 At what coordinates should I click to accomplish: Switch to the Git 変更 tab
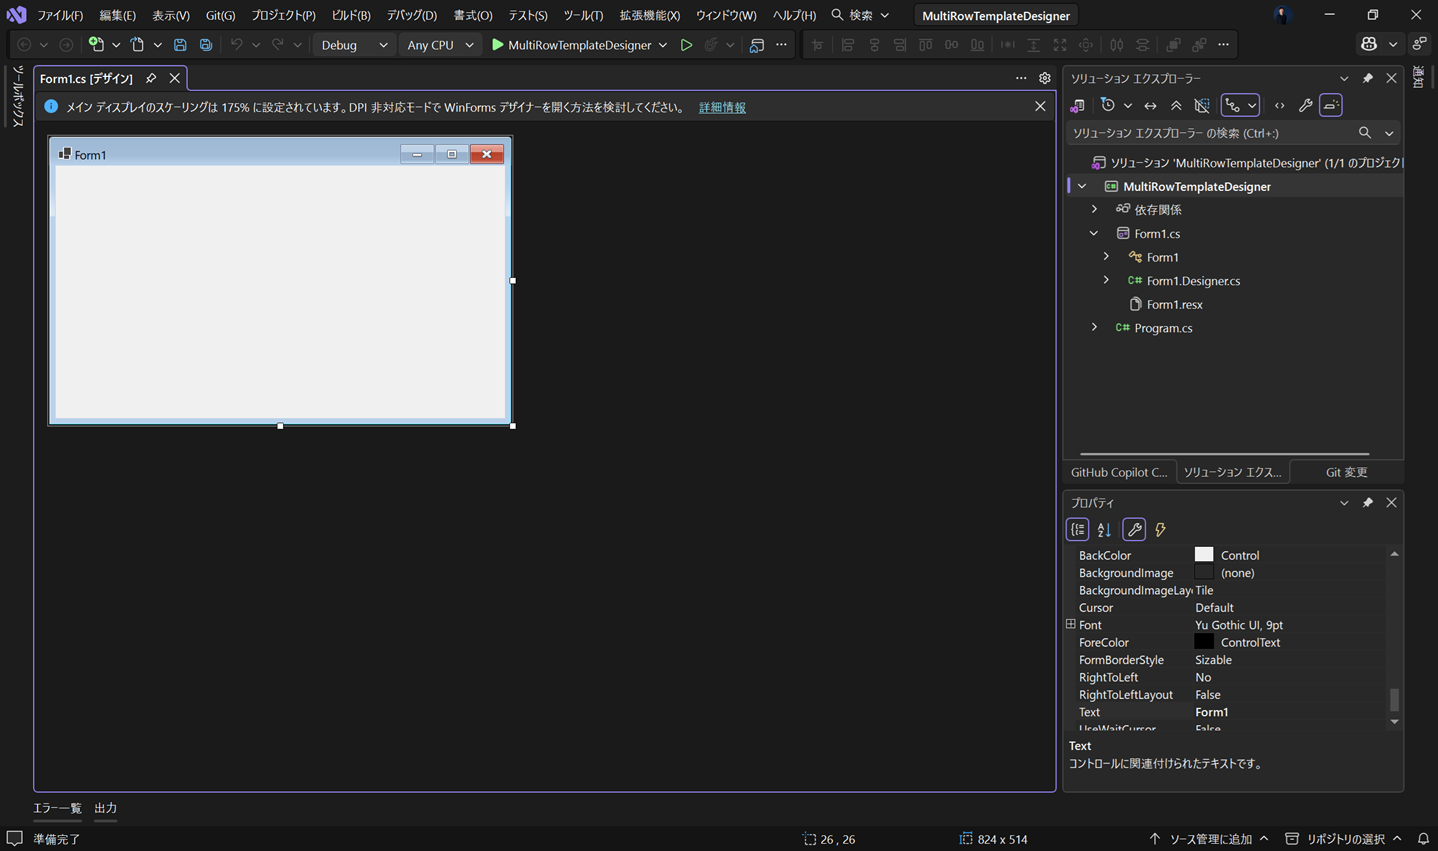point(1346,472)
